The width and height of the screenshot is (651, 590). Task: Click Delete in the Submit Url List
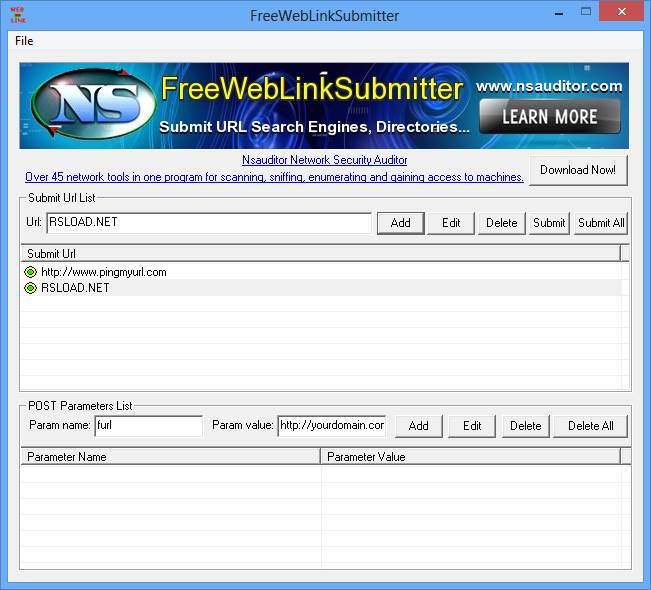point(502,223)
